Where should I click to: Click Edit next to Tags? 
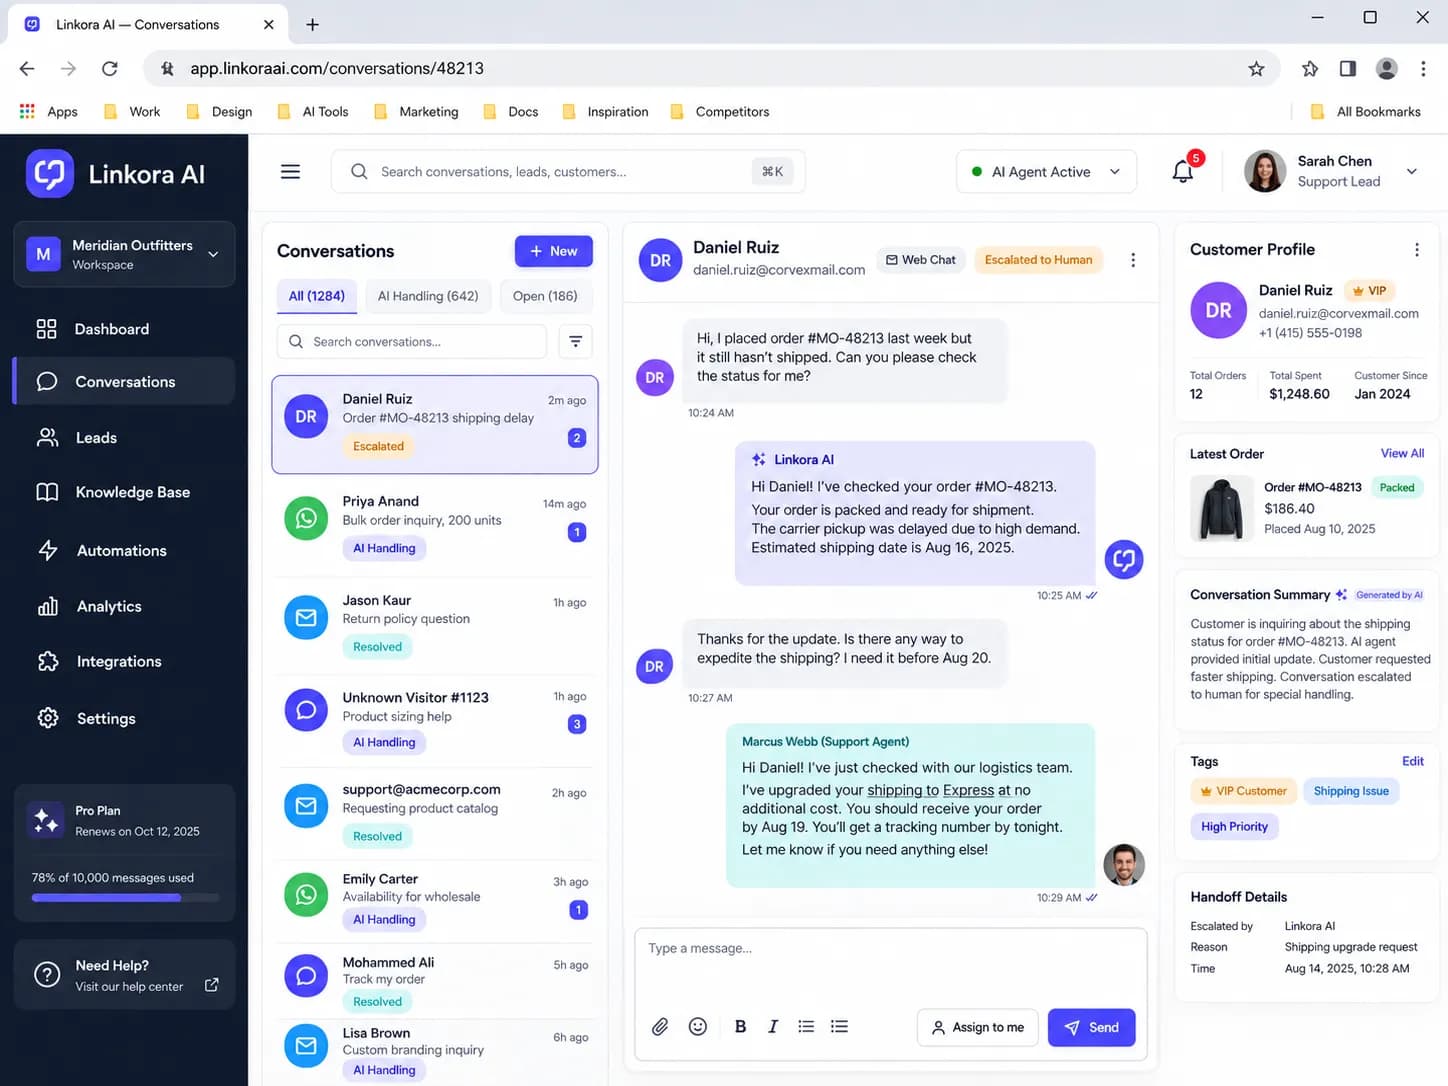pos(1413,761)
